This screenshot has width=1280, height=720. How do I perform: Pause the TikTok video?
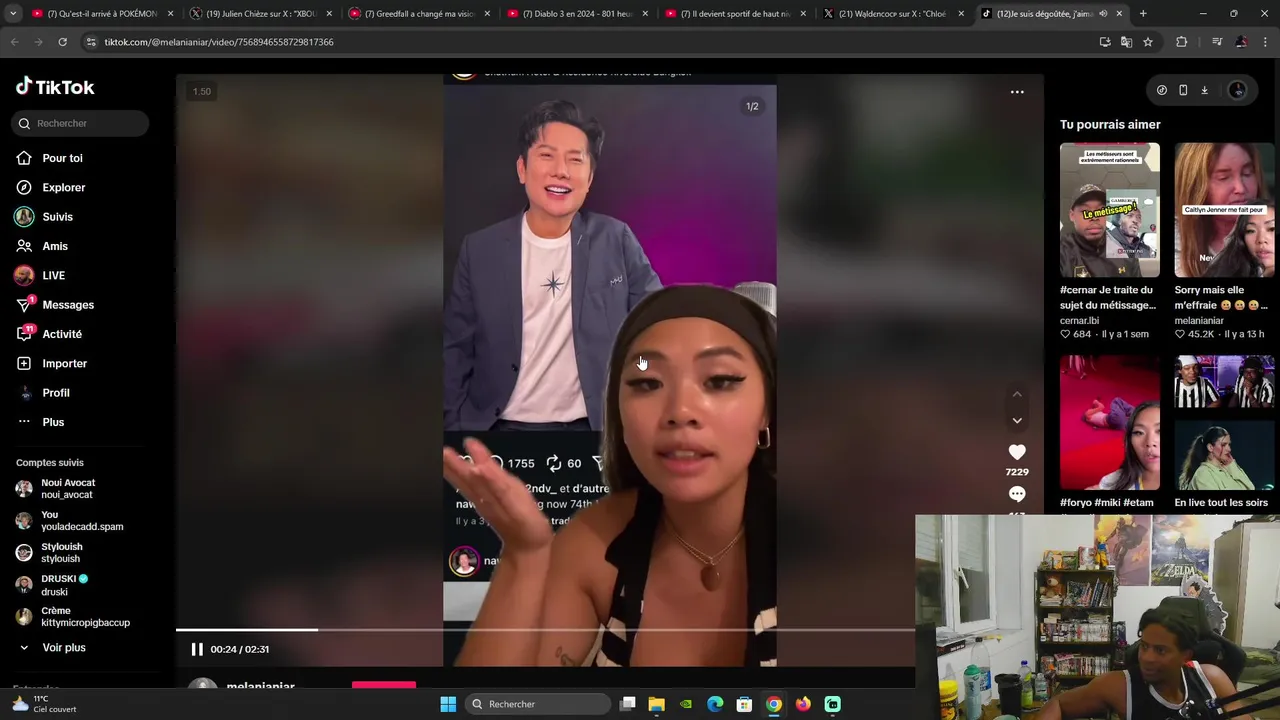tap(197, 649)
